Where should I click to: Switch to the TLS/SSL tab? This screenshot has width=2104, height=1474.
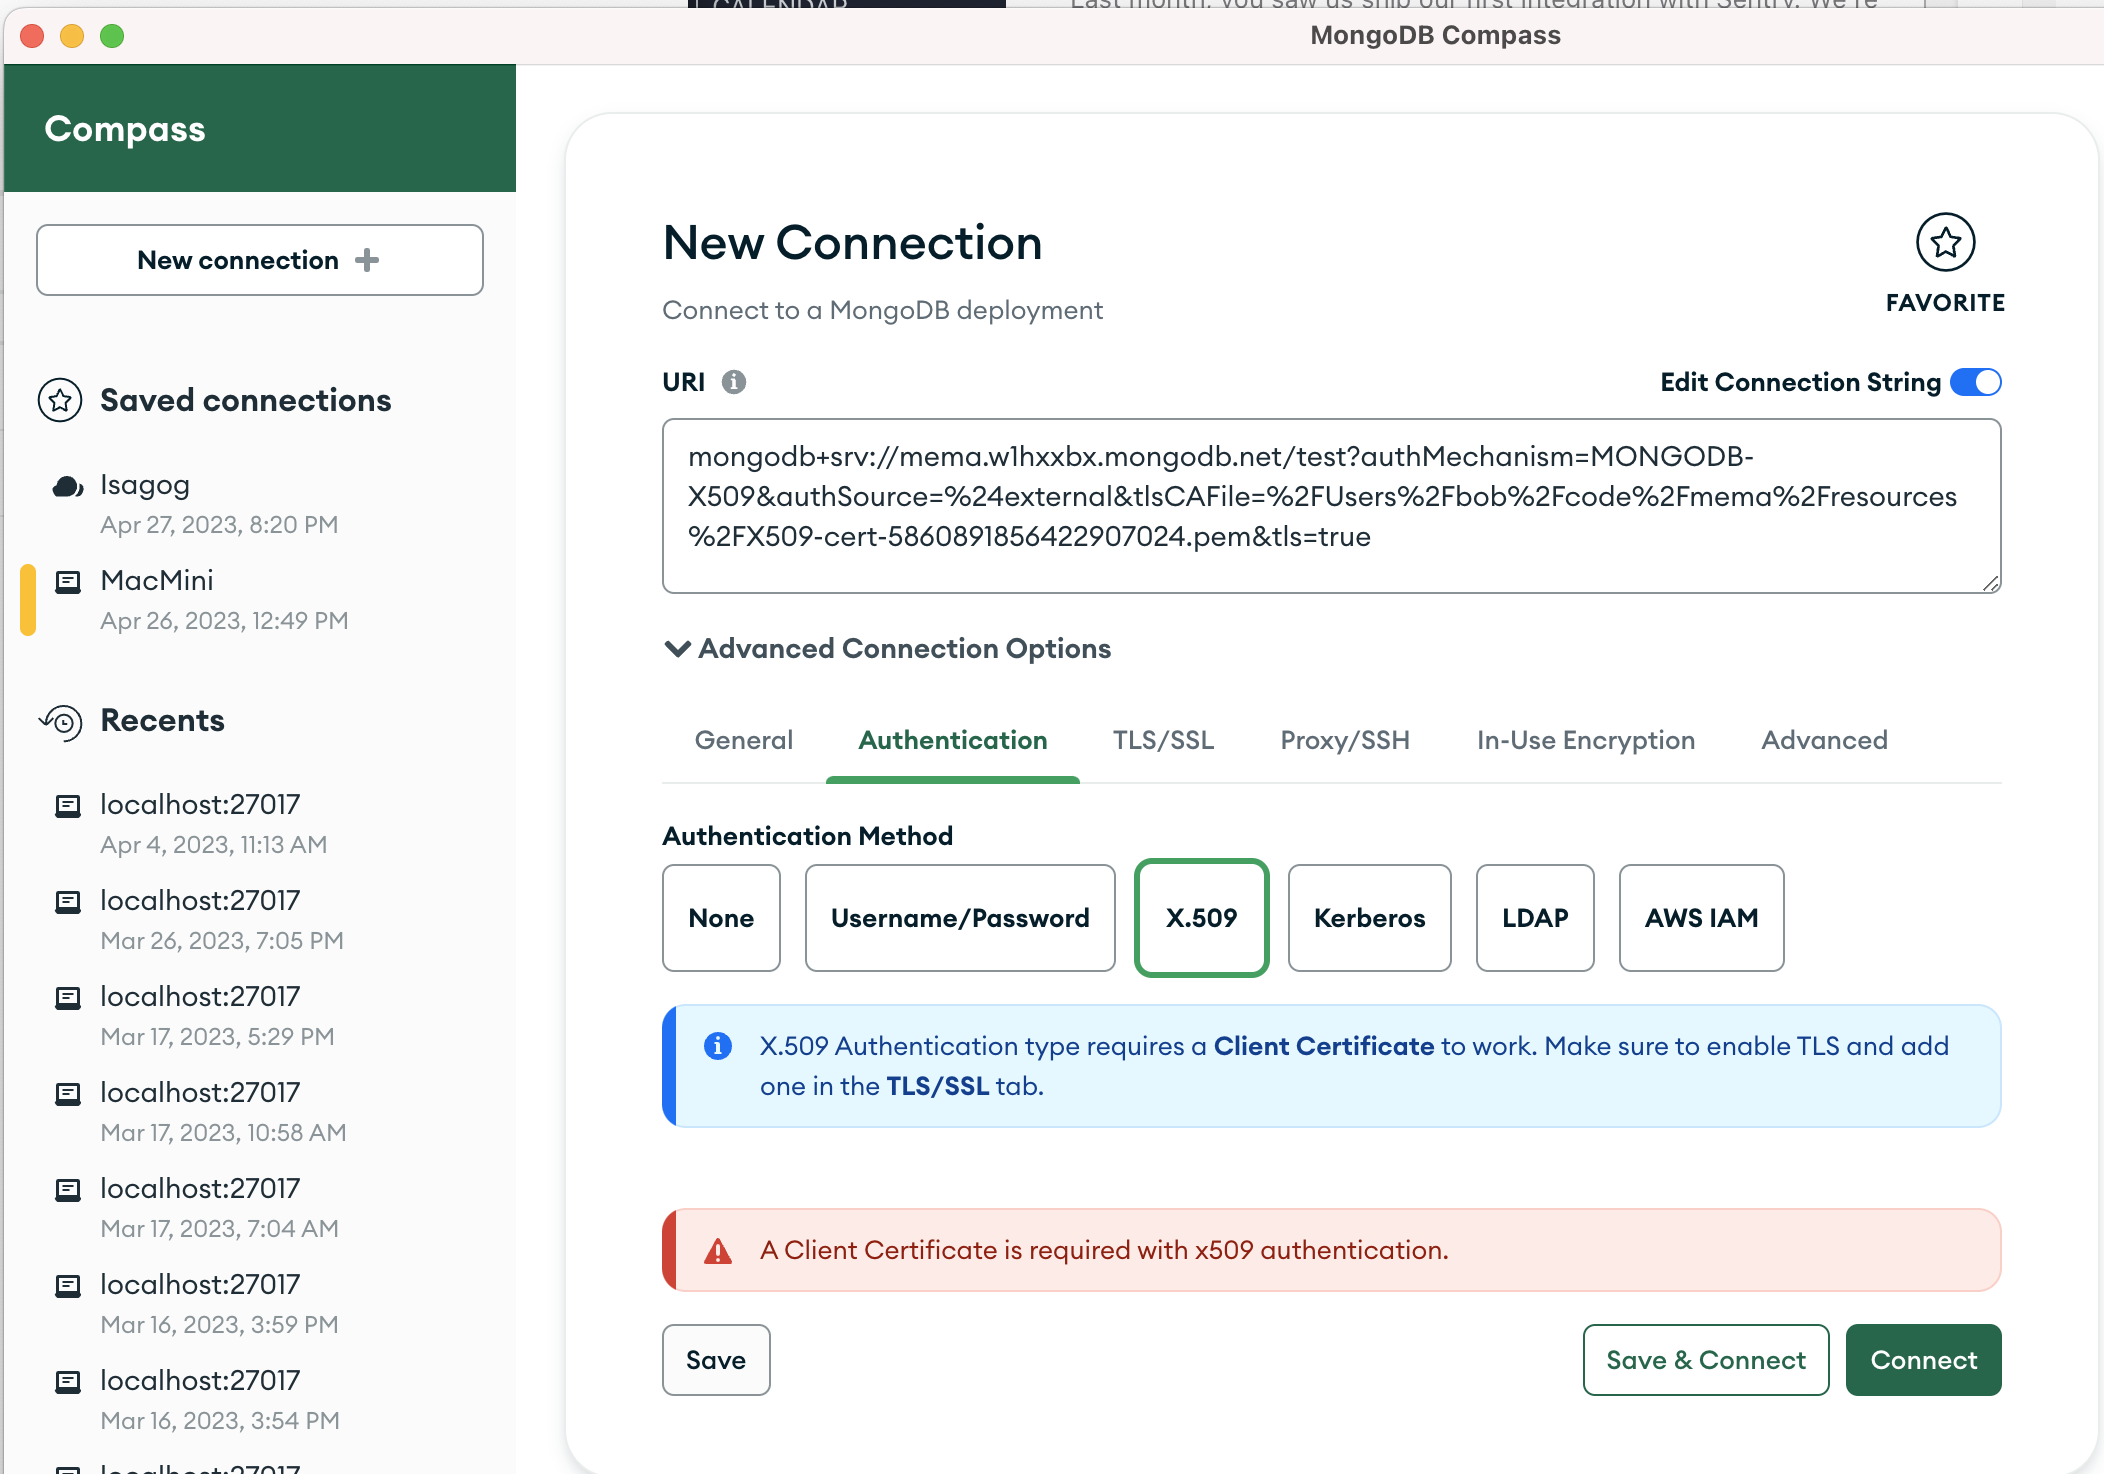click(x=1163, y=740)
